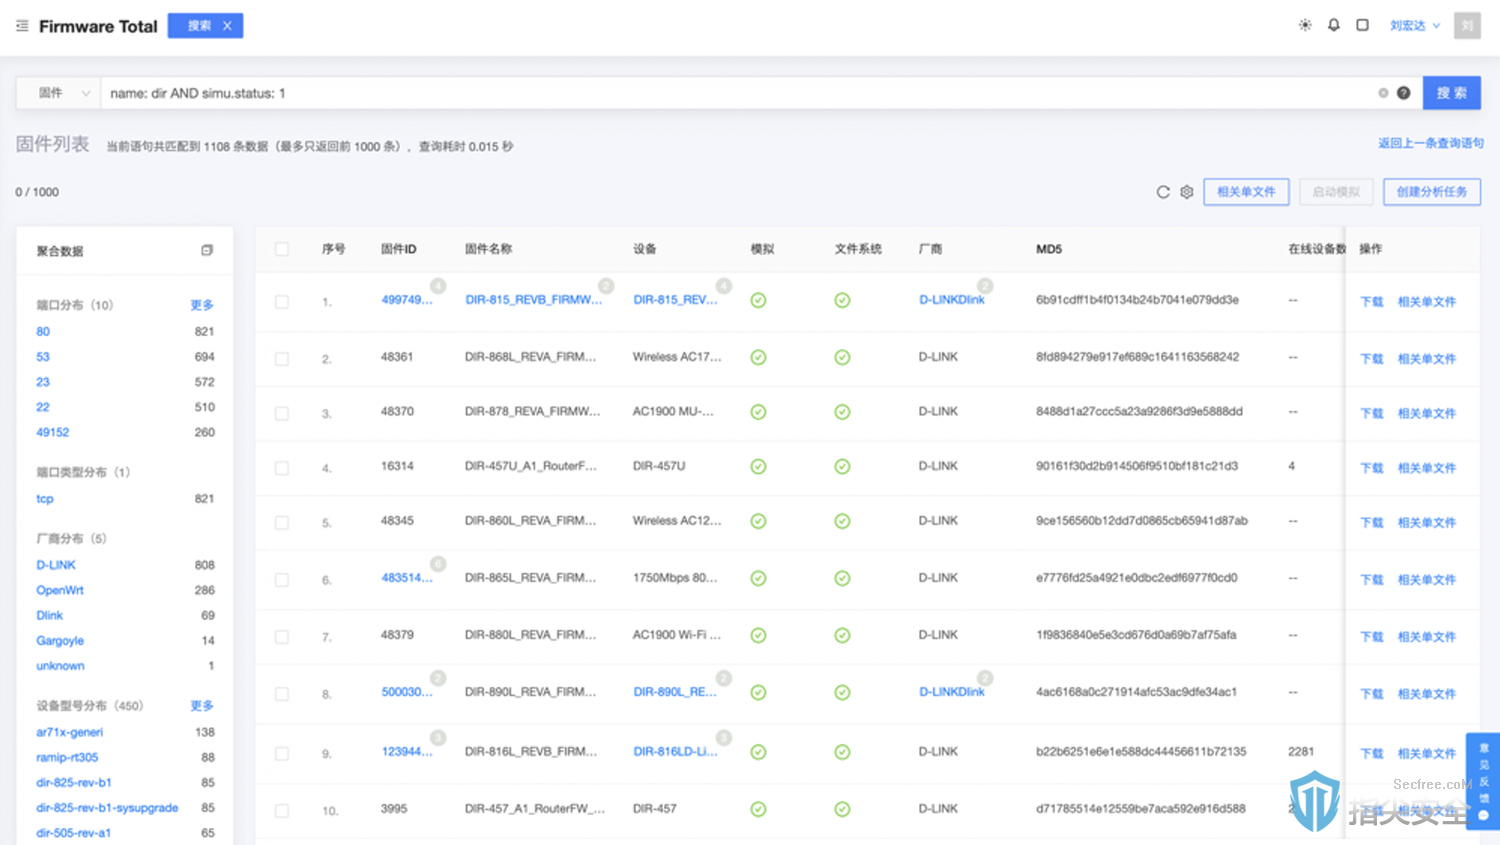Open D-LINKDlink vendor link in row 8
This screenshot has height=845, width=1500.
point(952,692)
